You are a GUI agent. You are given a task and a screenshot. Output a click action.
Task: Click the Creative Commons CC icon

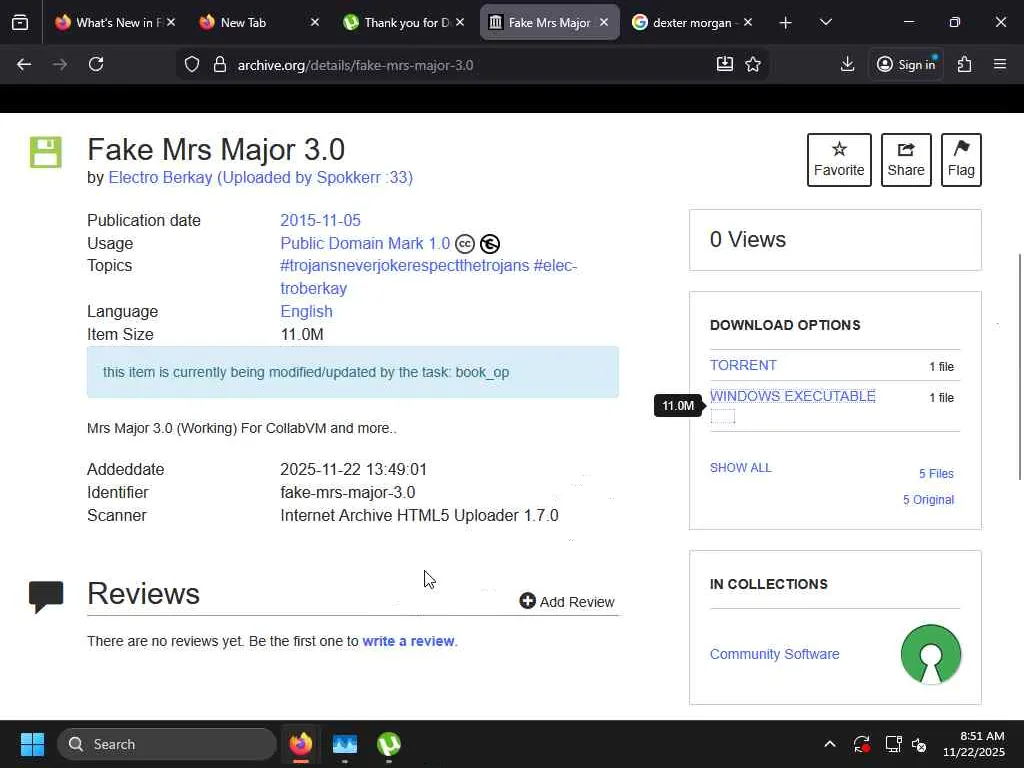coord(465,244)
